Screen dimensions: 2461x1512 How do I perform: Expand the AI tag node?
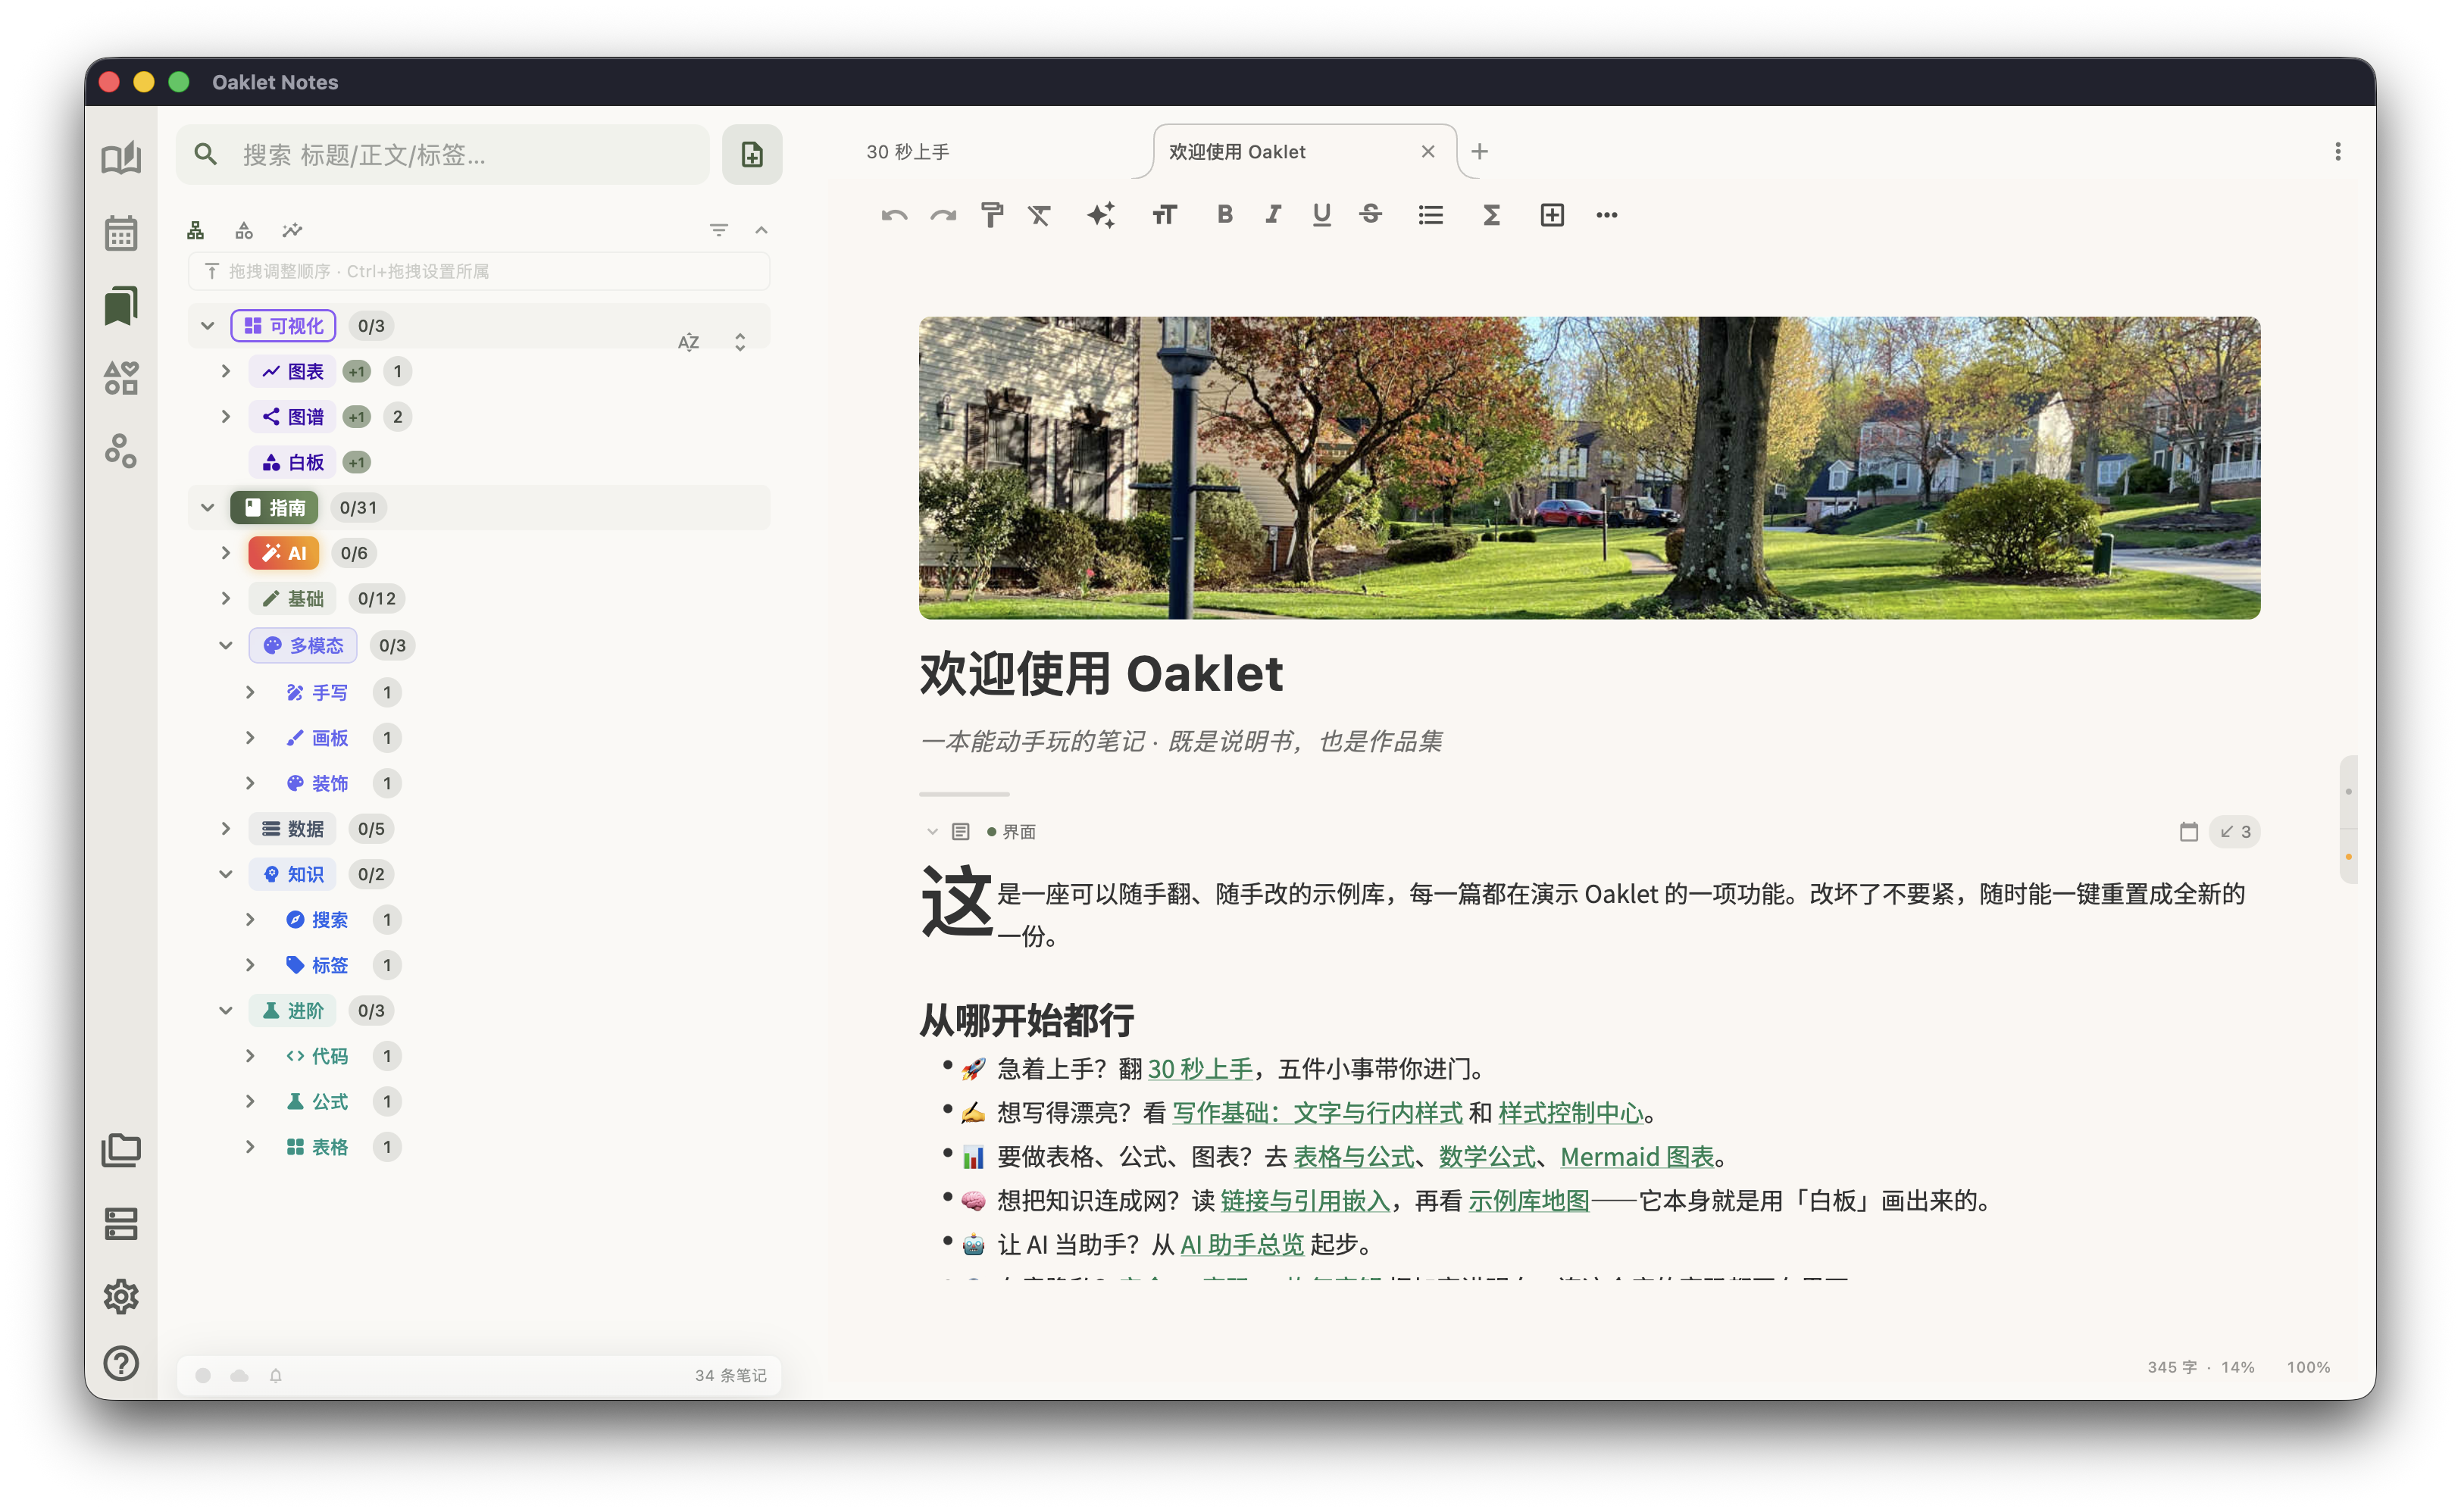point(226,553)
